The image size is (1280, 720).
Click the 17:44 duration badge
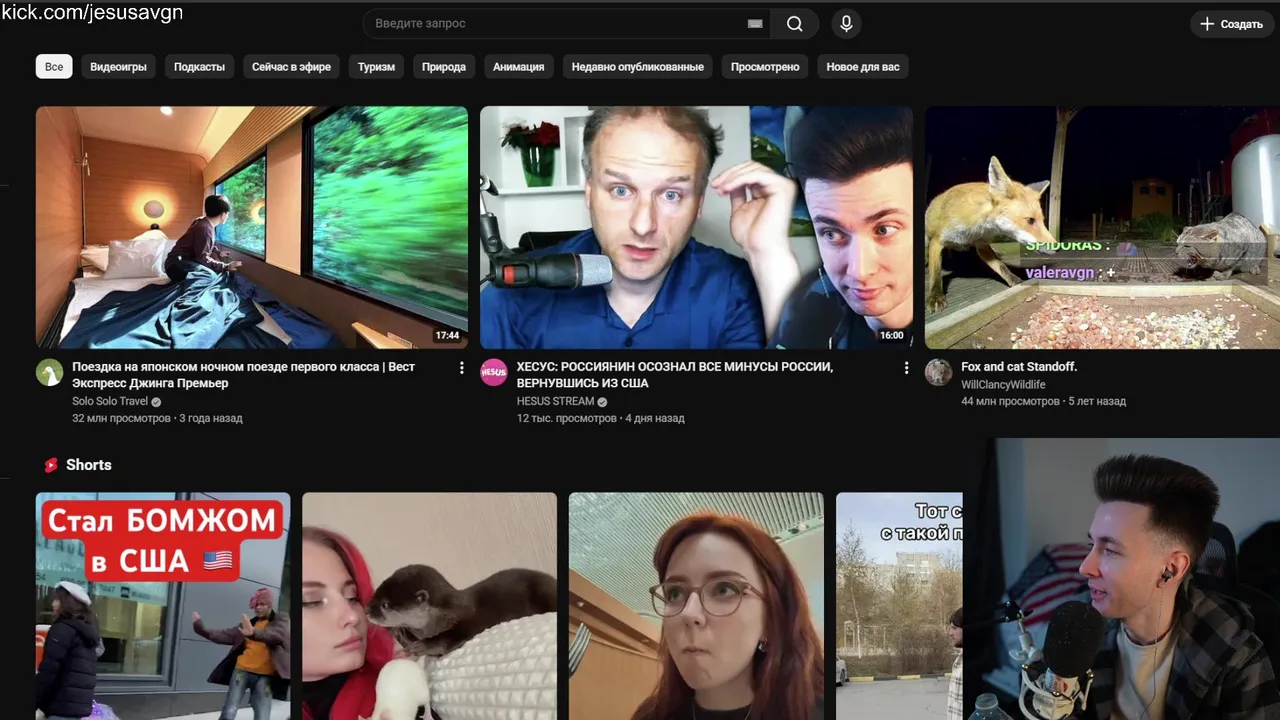(447, 336)
